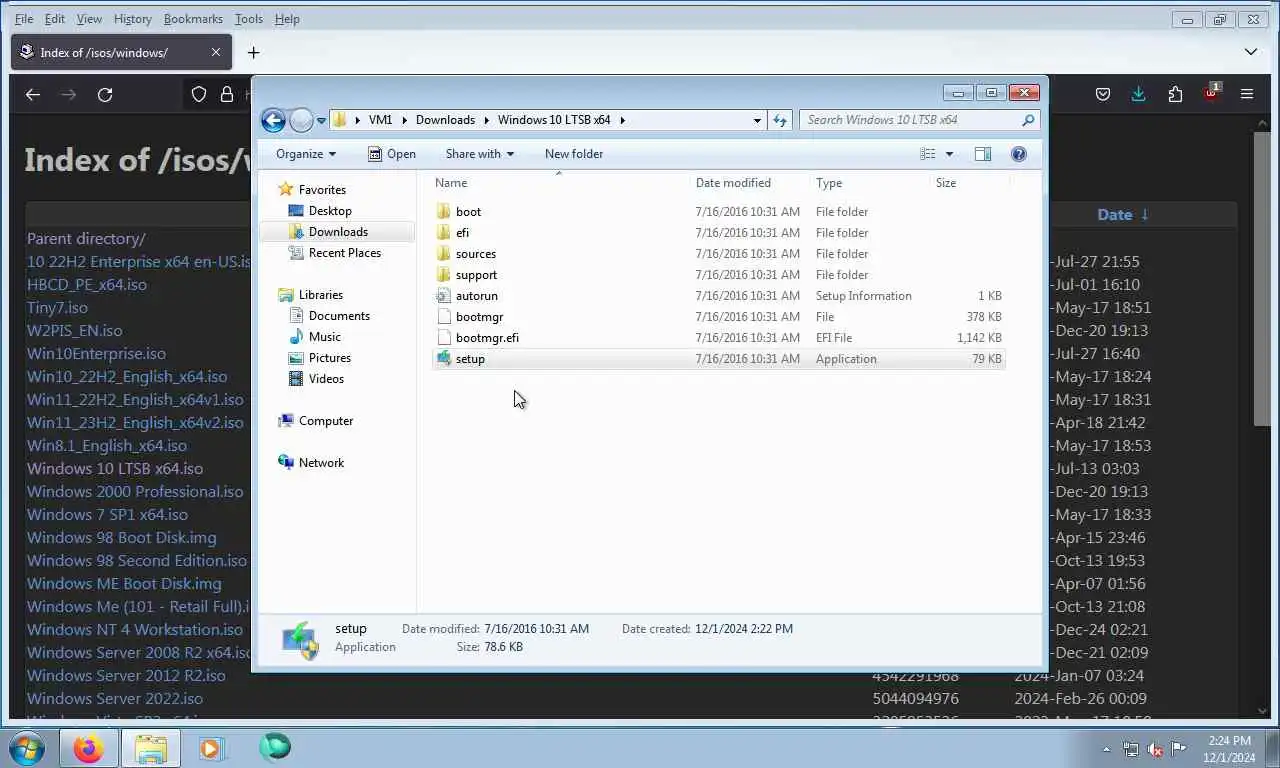Open the Windows Start menu
This screenshot has height=768, width=1280.
[x=27, y=748]
